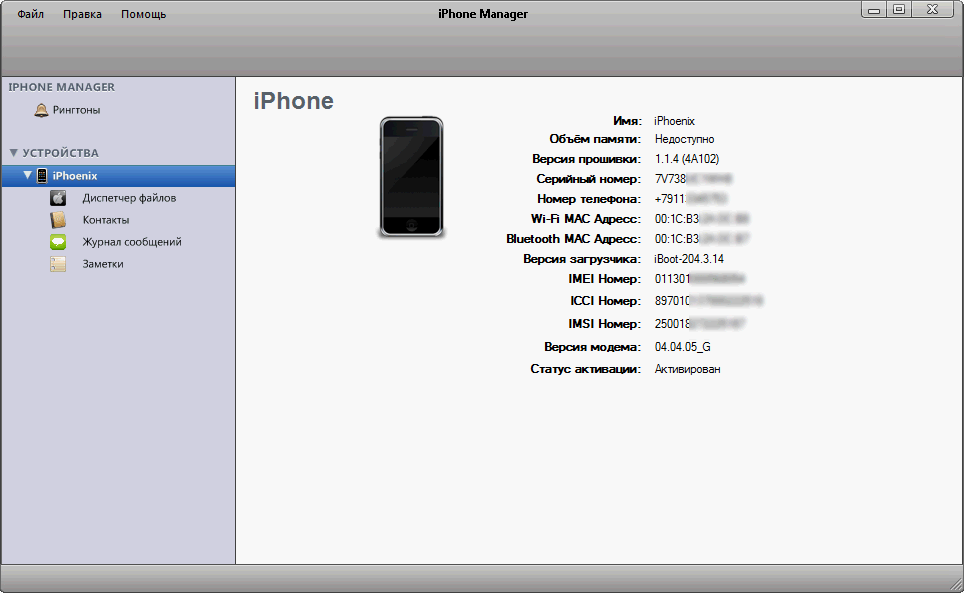Close the iPhone Manager window

(x=933, y=9)
